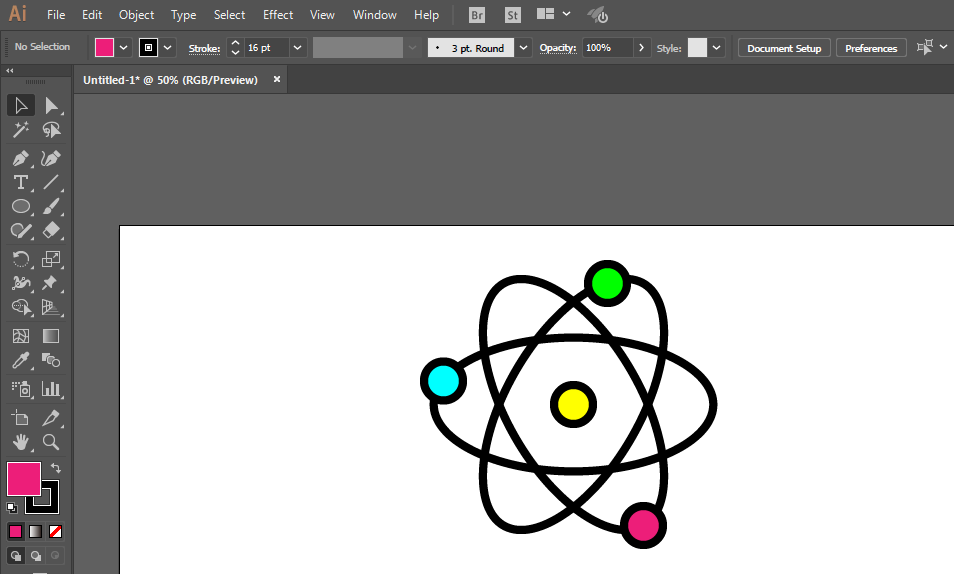This screenshot has height=574, width=954.
Task: Select the Shape Builder tool
Action: (x=21, y=307)
